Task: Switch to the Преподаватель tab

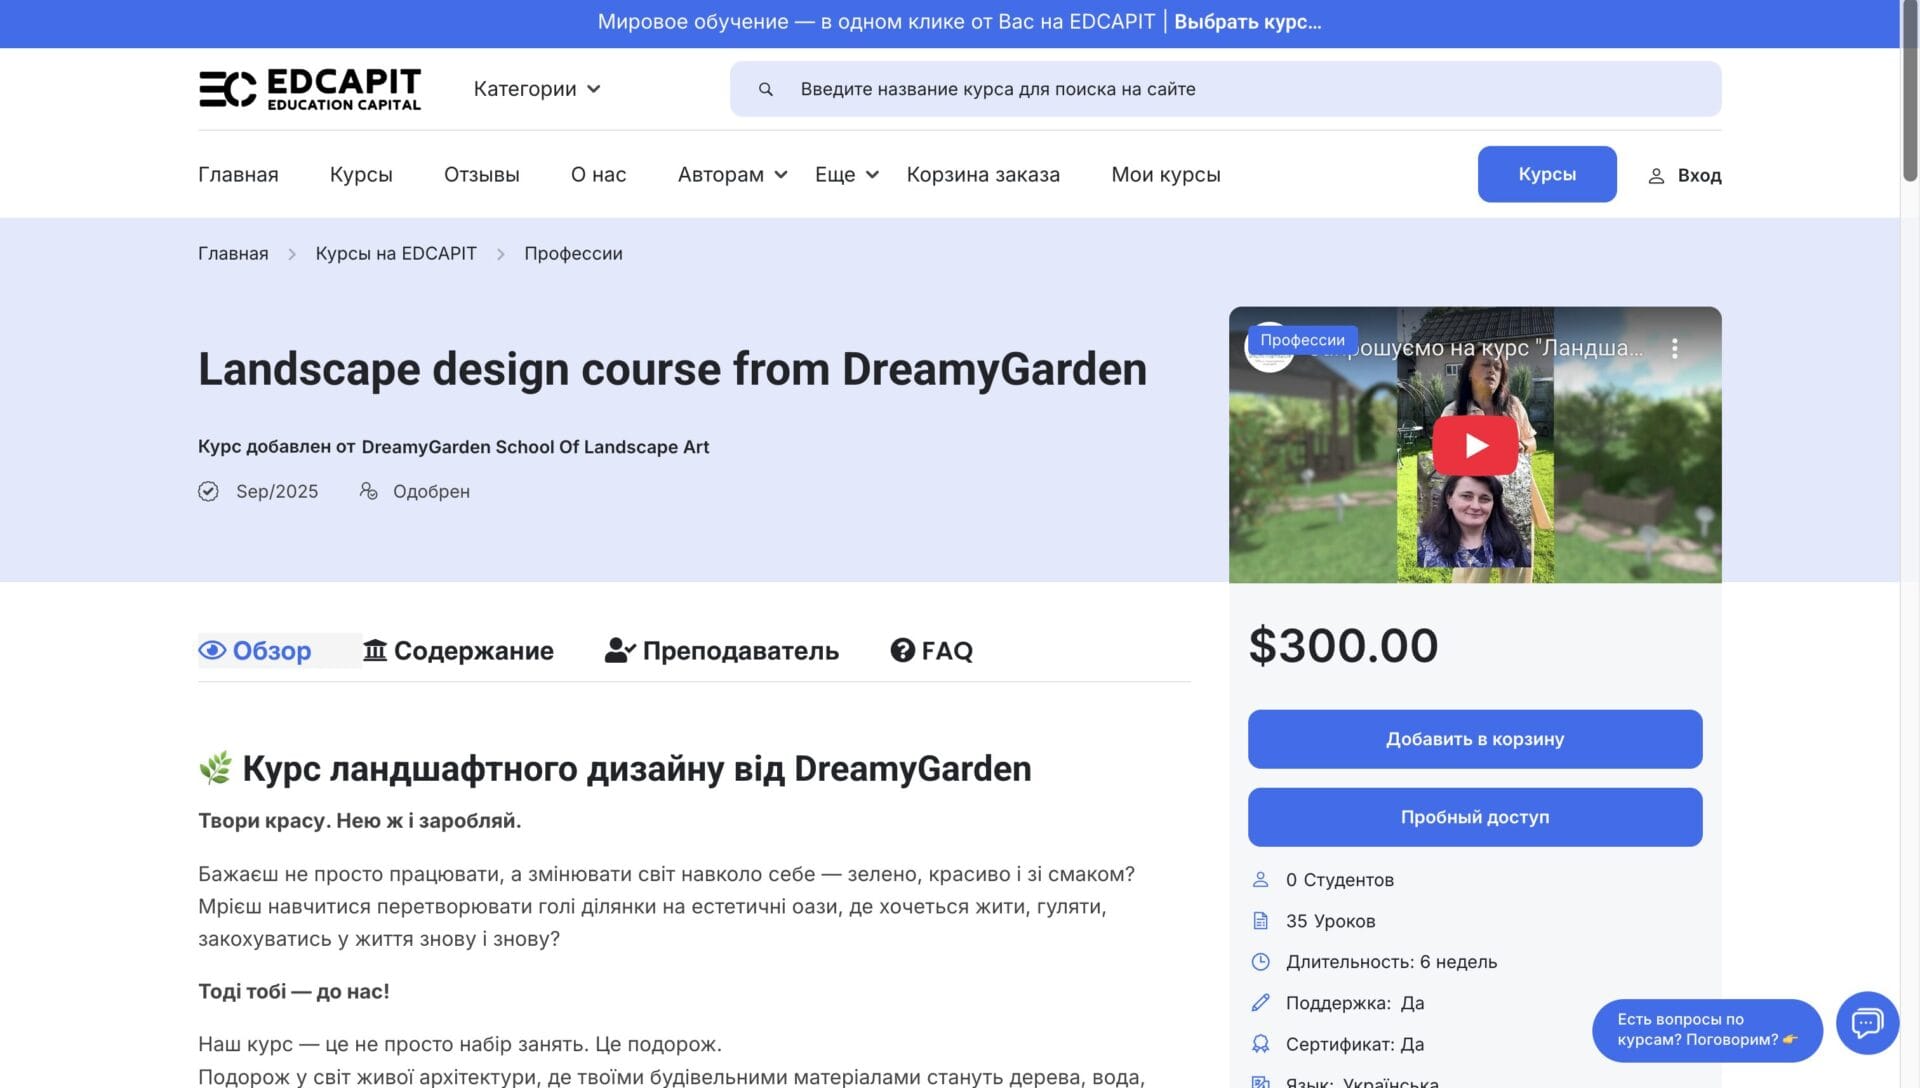Action: coord(722,651)
